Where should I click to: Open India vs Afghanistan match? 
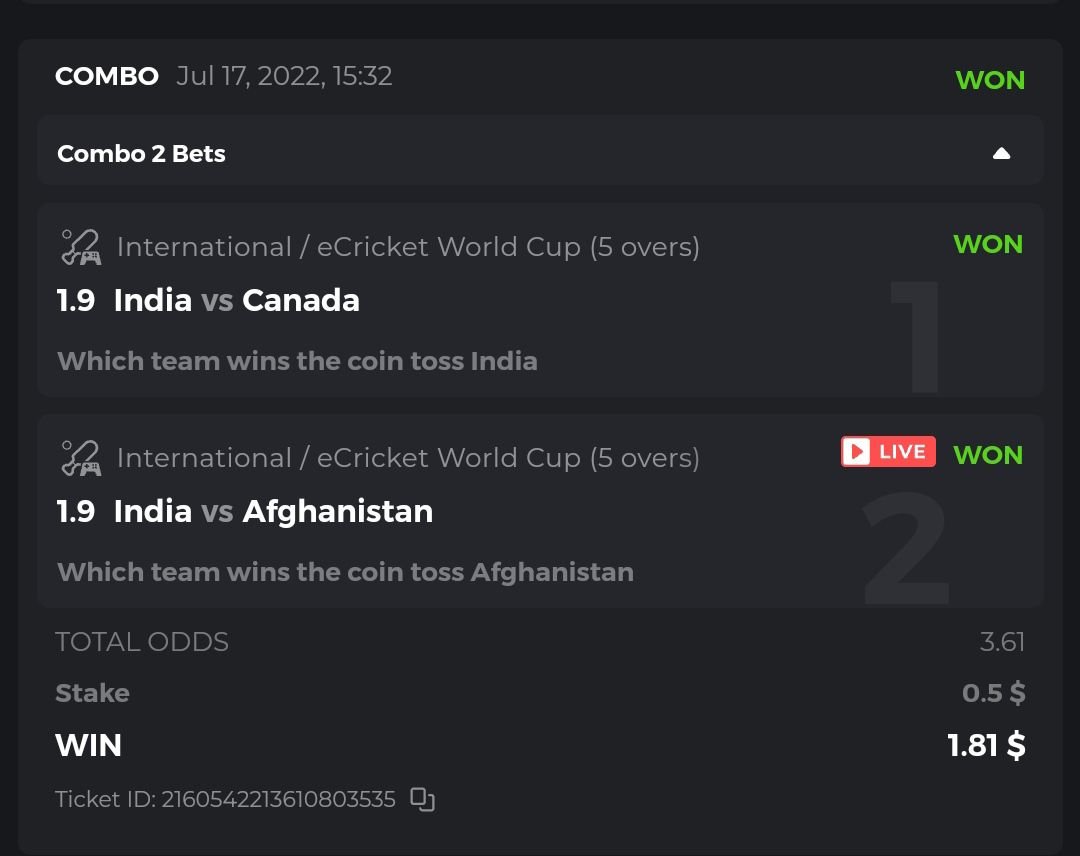click(273, 511)
